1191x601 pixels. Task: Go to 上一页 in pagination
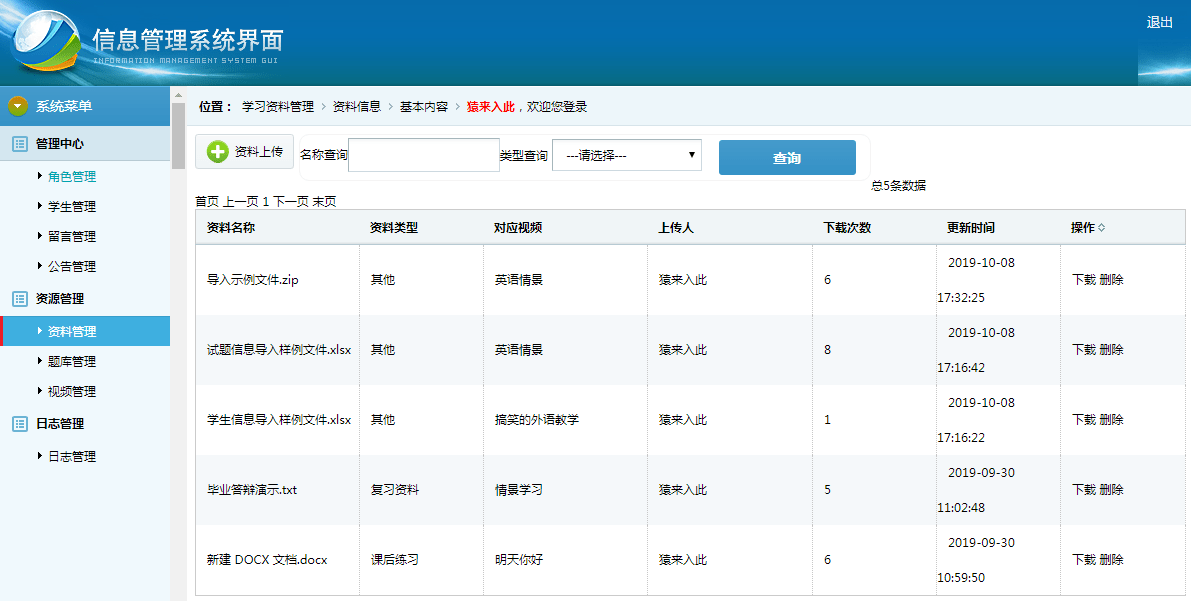pyautogui.click(x=241, y=201)
